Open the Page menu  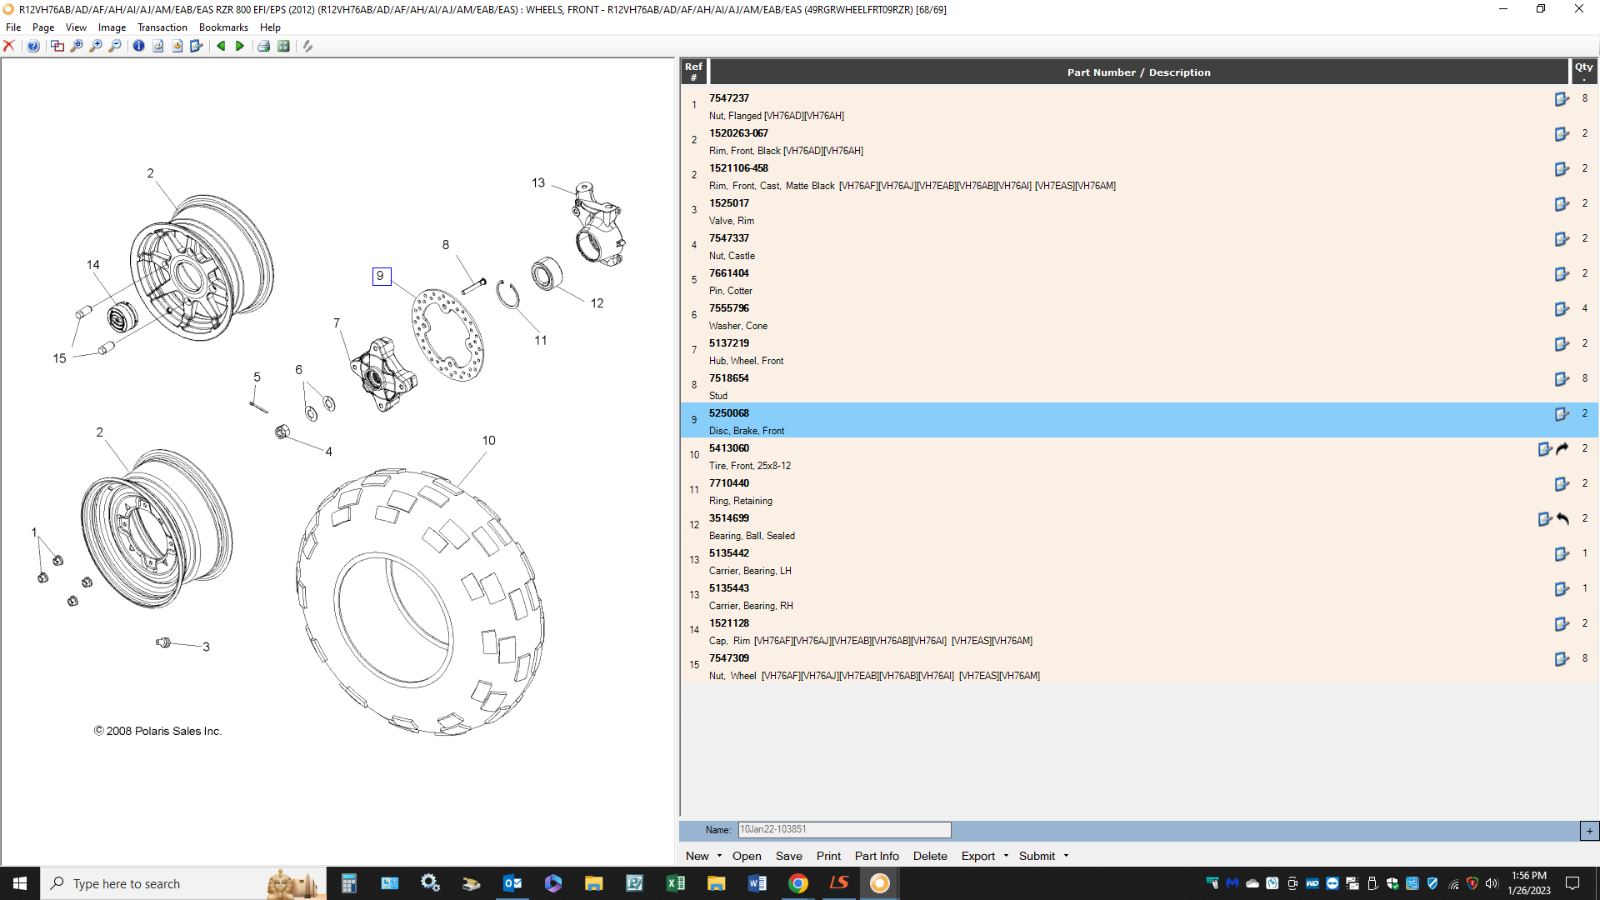pyautogui.click(x=43, y=27)
